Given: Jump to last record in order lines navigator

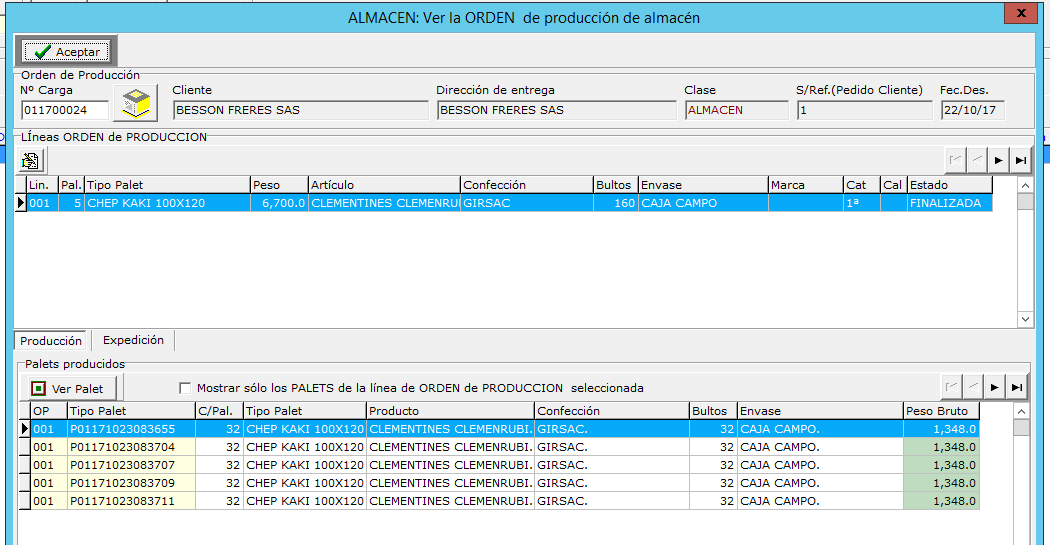Looking at the screenshot, I should pyautogui.click(x=1019, y=160).
